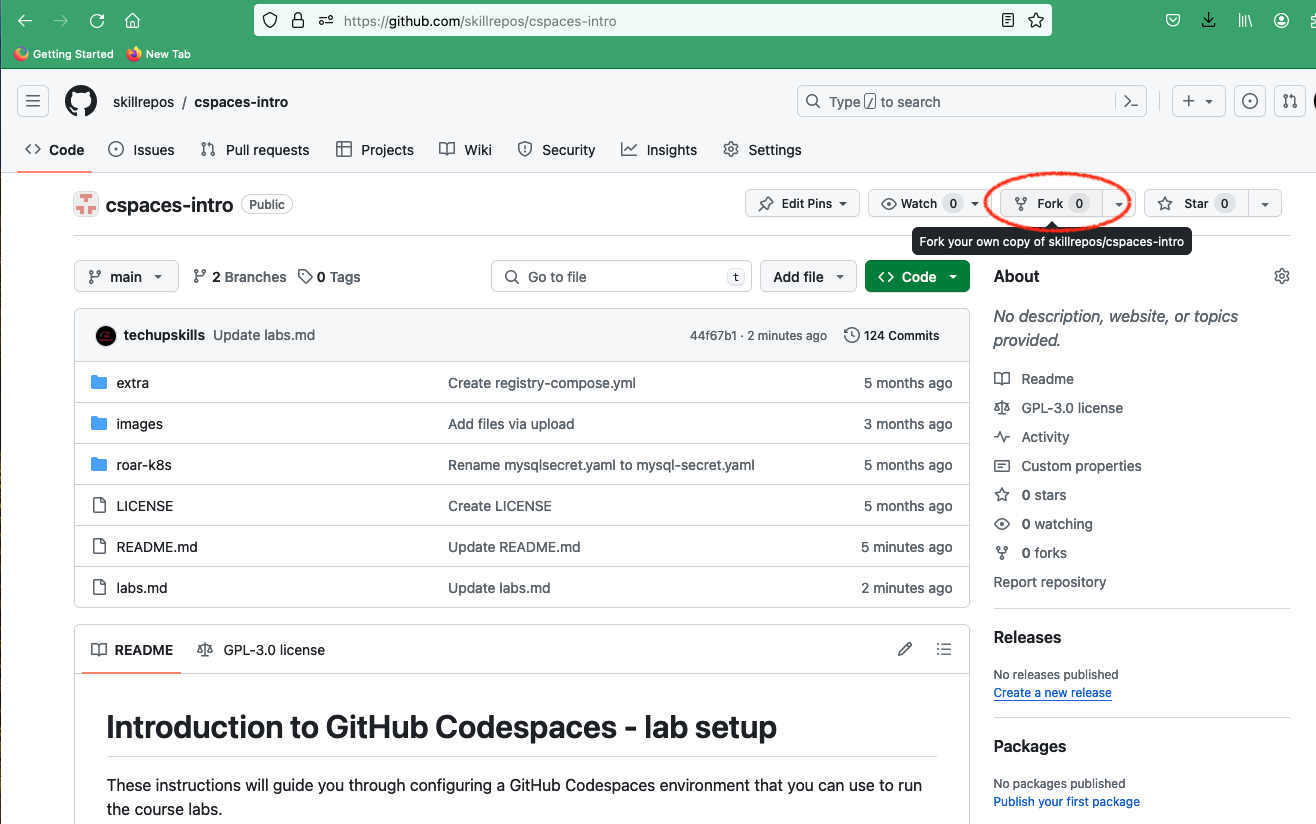Click the 0 Tags link

(x=330, y=277)
